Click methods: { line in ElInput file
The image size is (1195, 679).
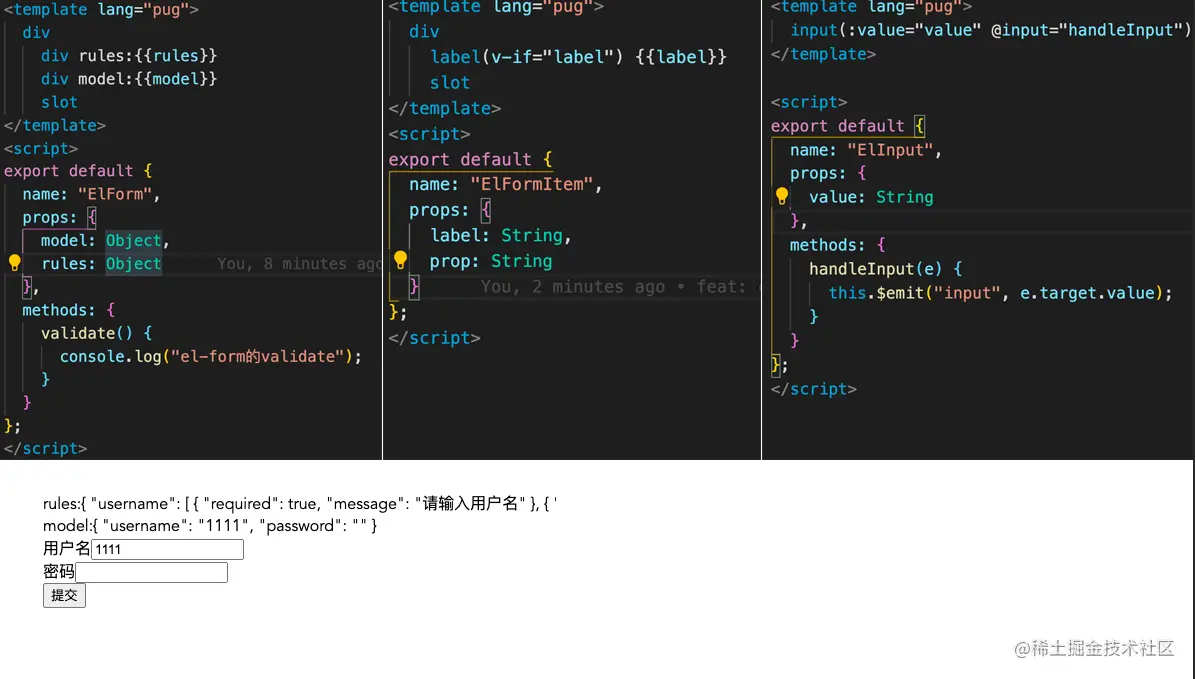(x=838, y=245)
